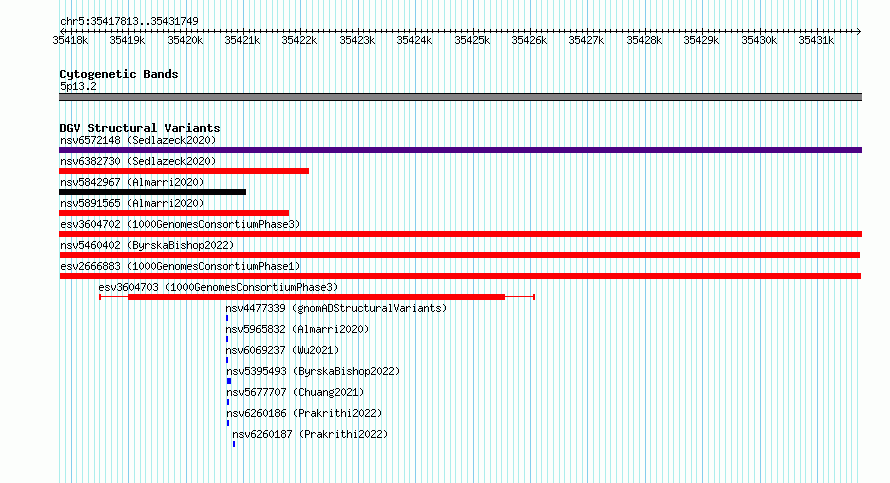
Task: Open nsv4477339 (gnomADStructuralVariants) label
Action: coord(336,308)
